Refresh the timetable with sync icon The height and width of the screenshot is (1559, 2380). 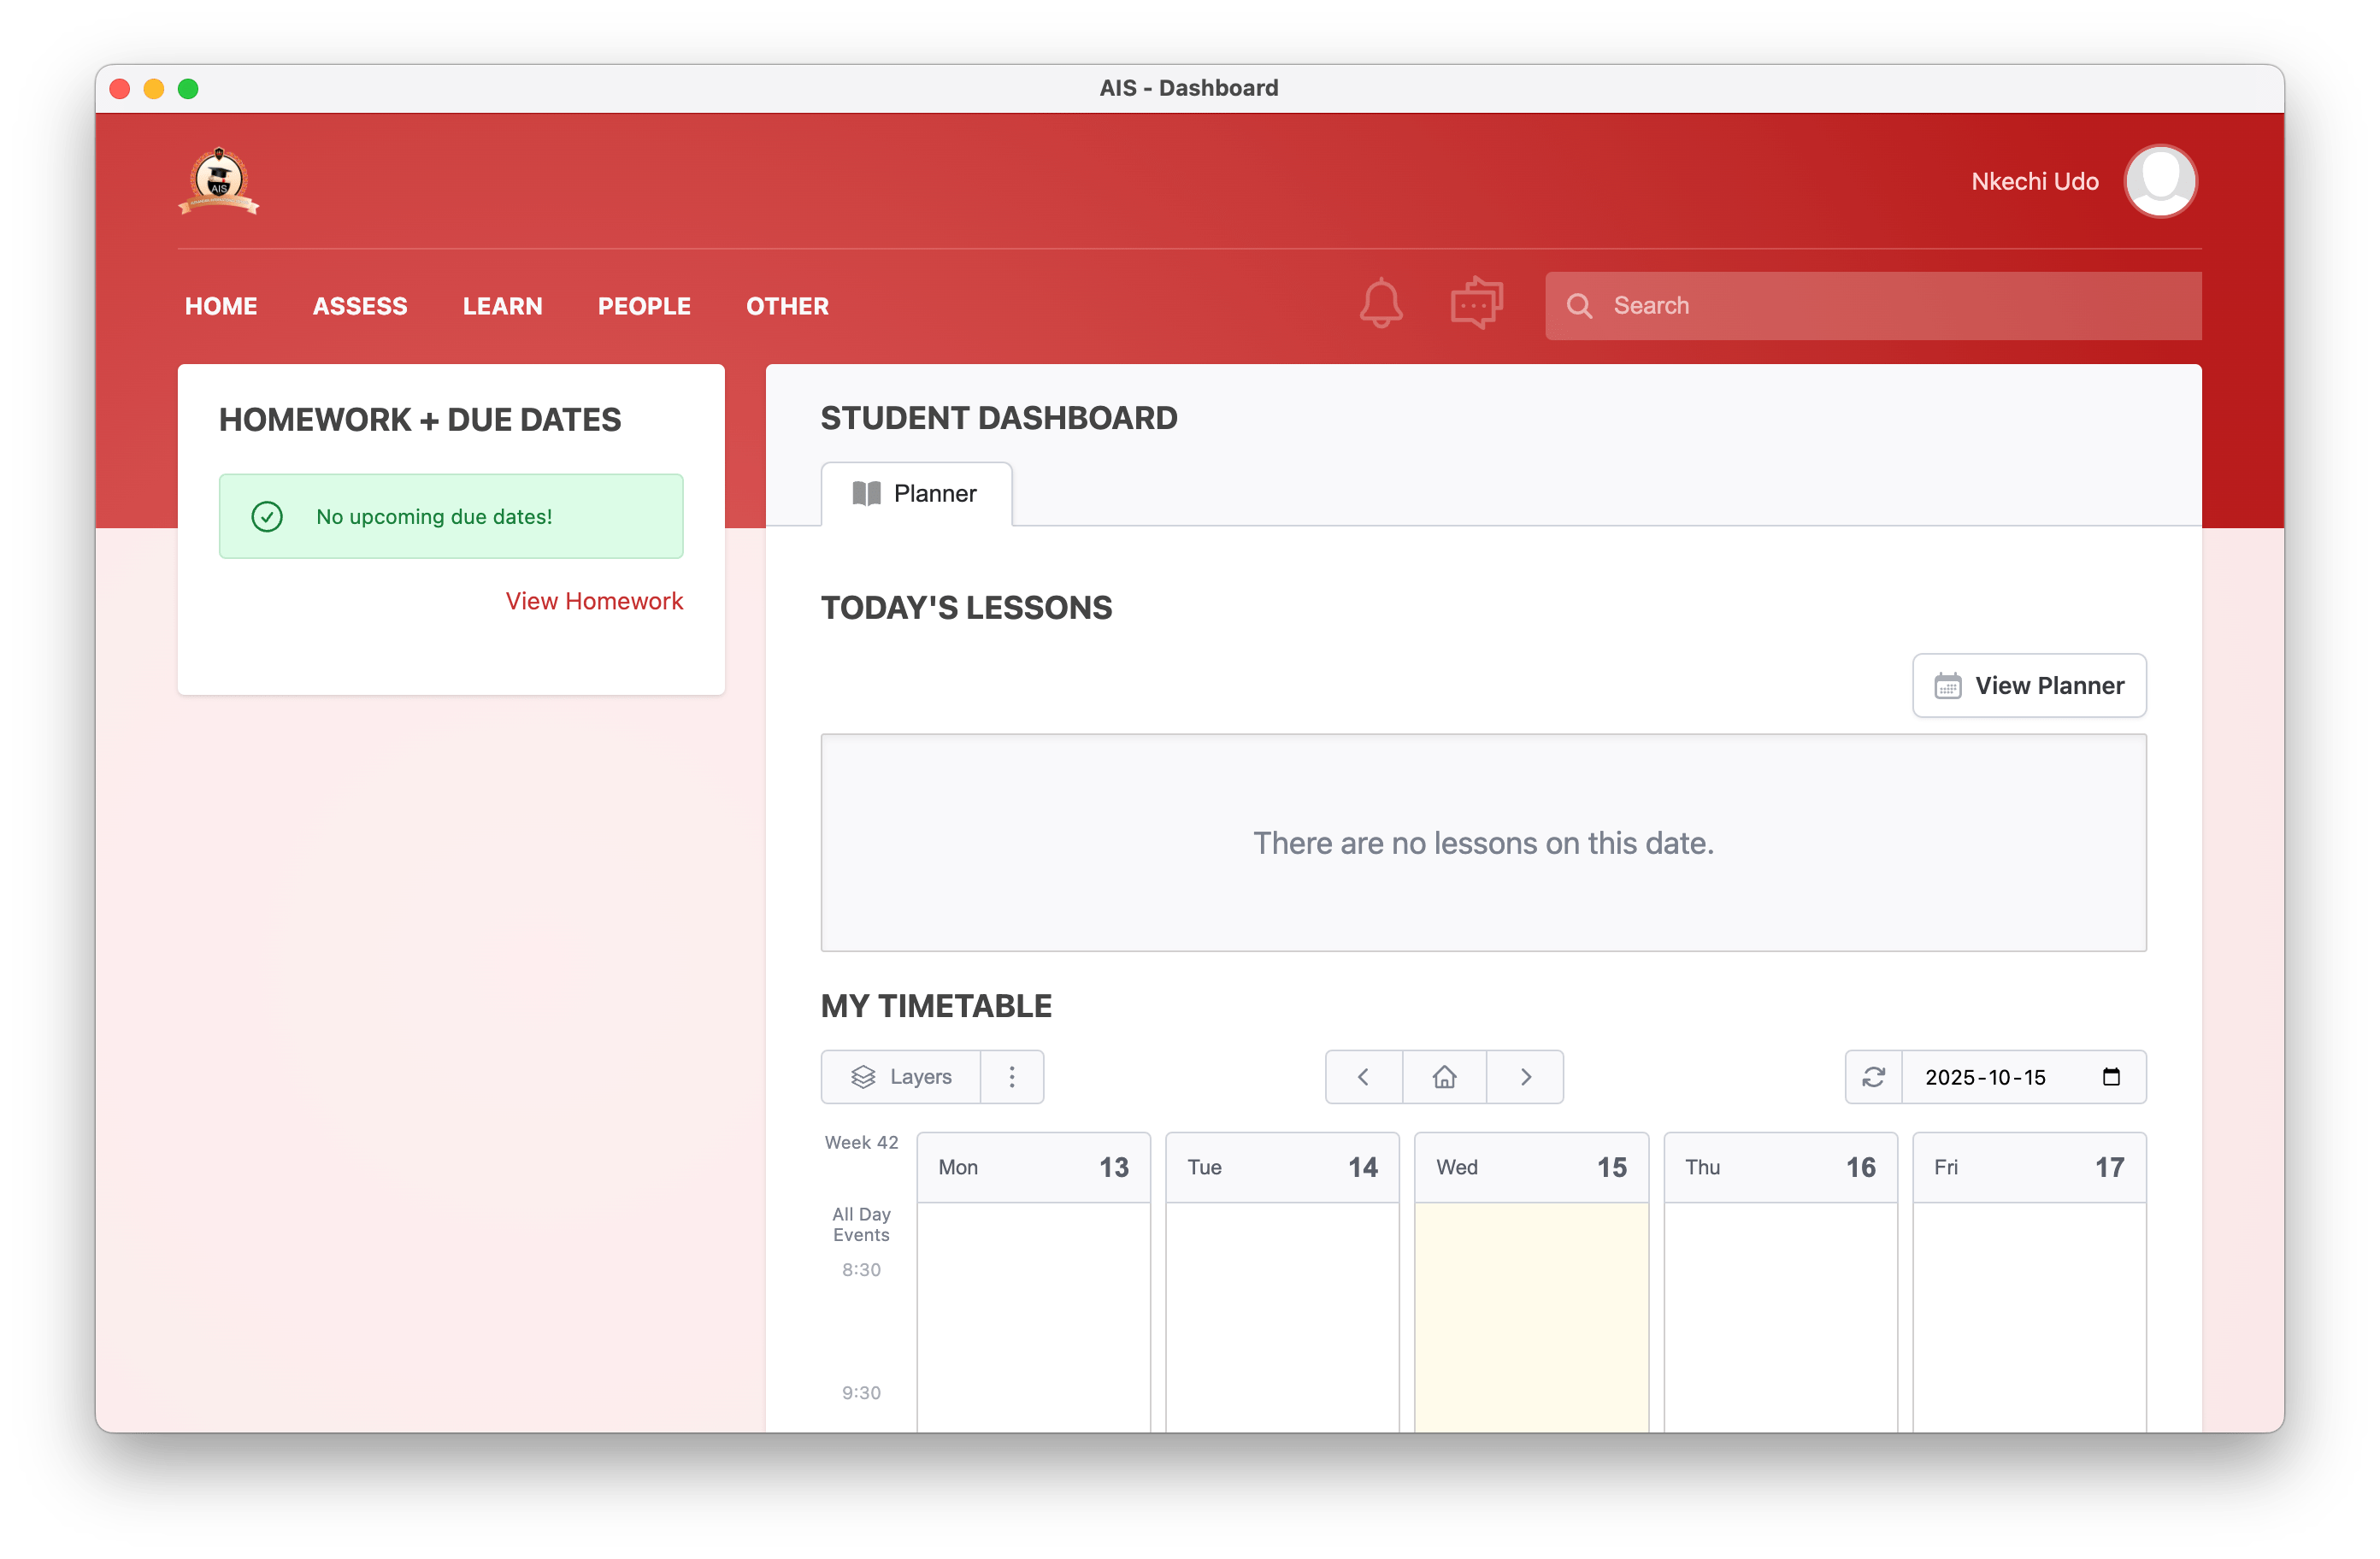(1873, 1077)
